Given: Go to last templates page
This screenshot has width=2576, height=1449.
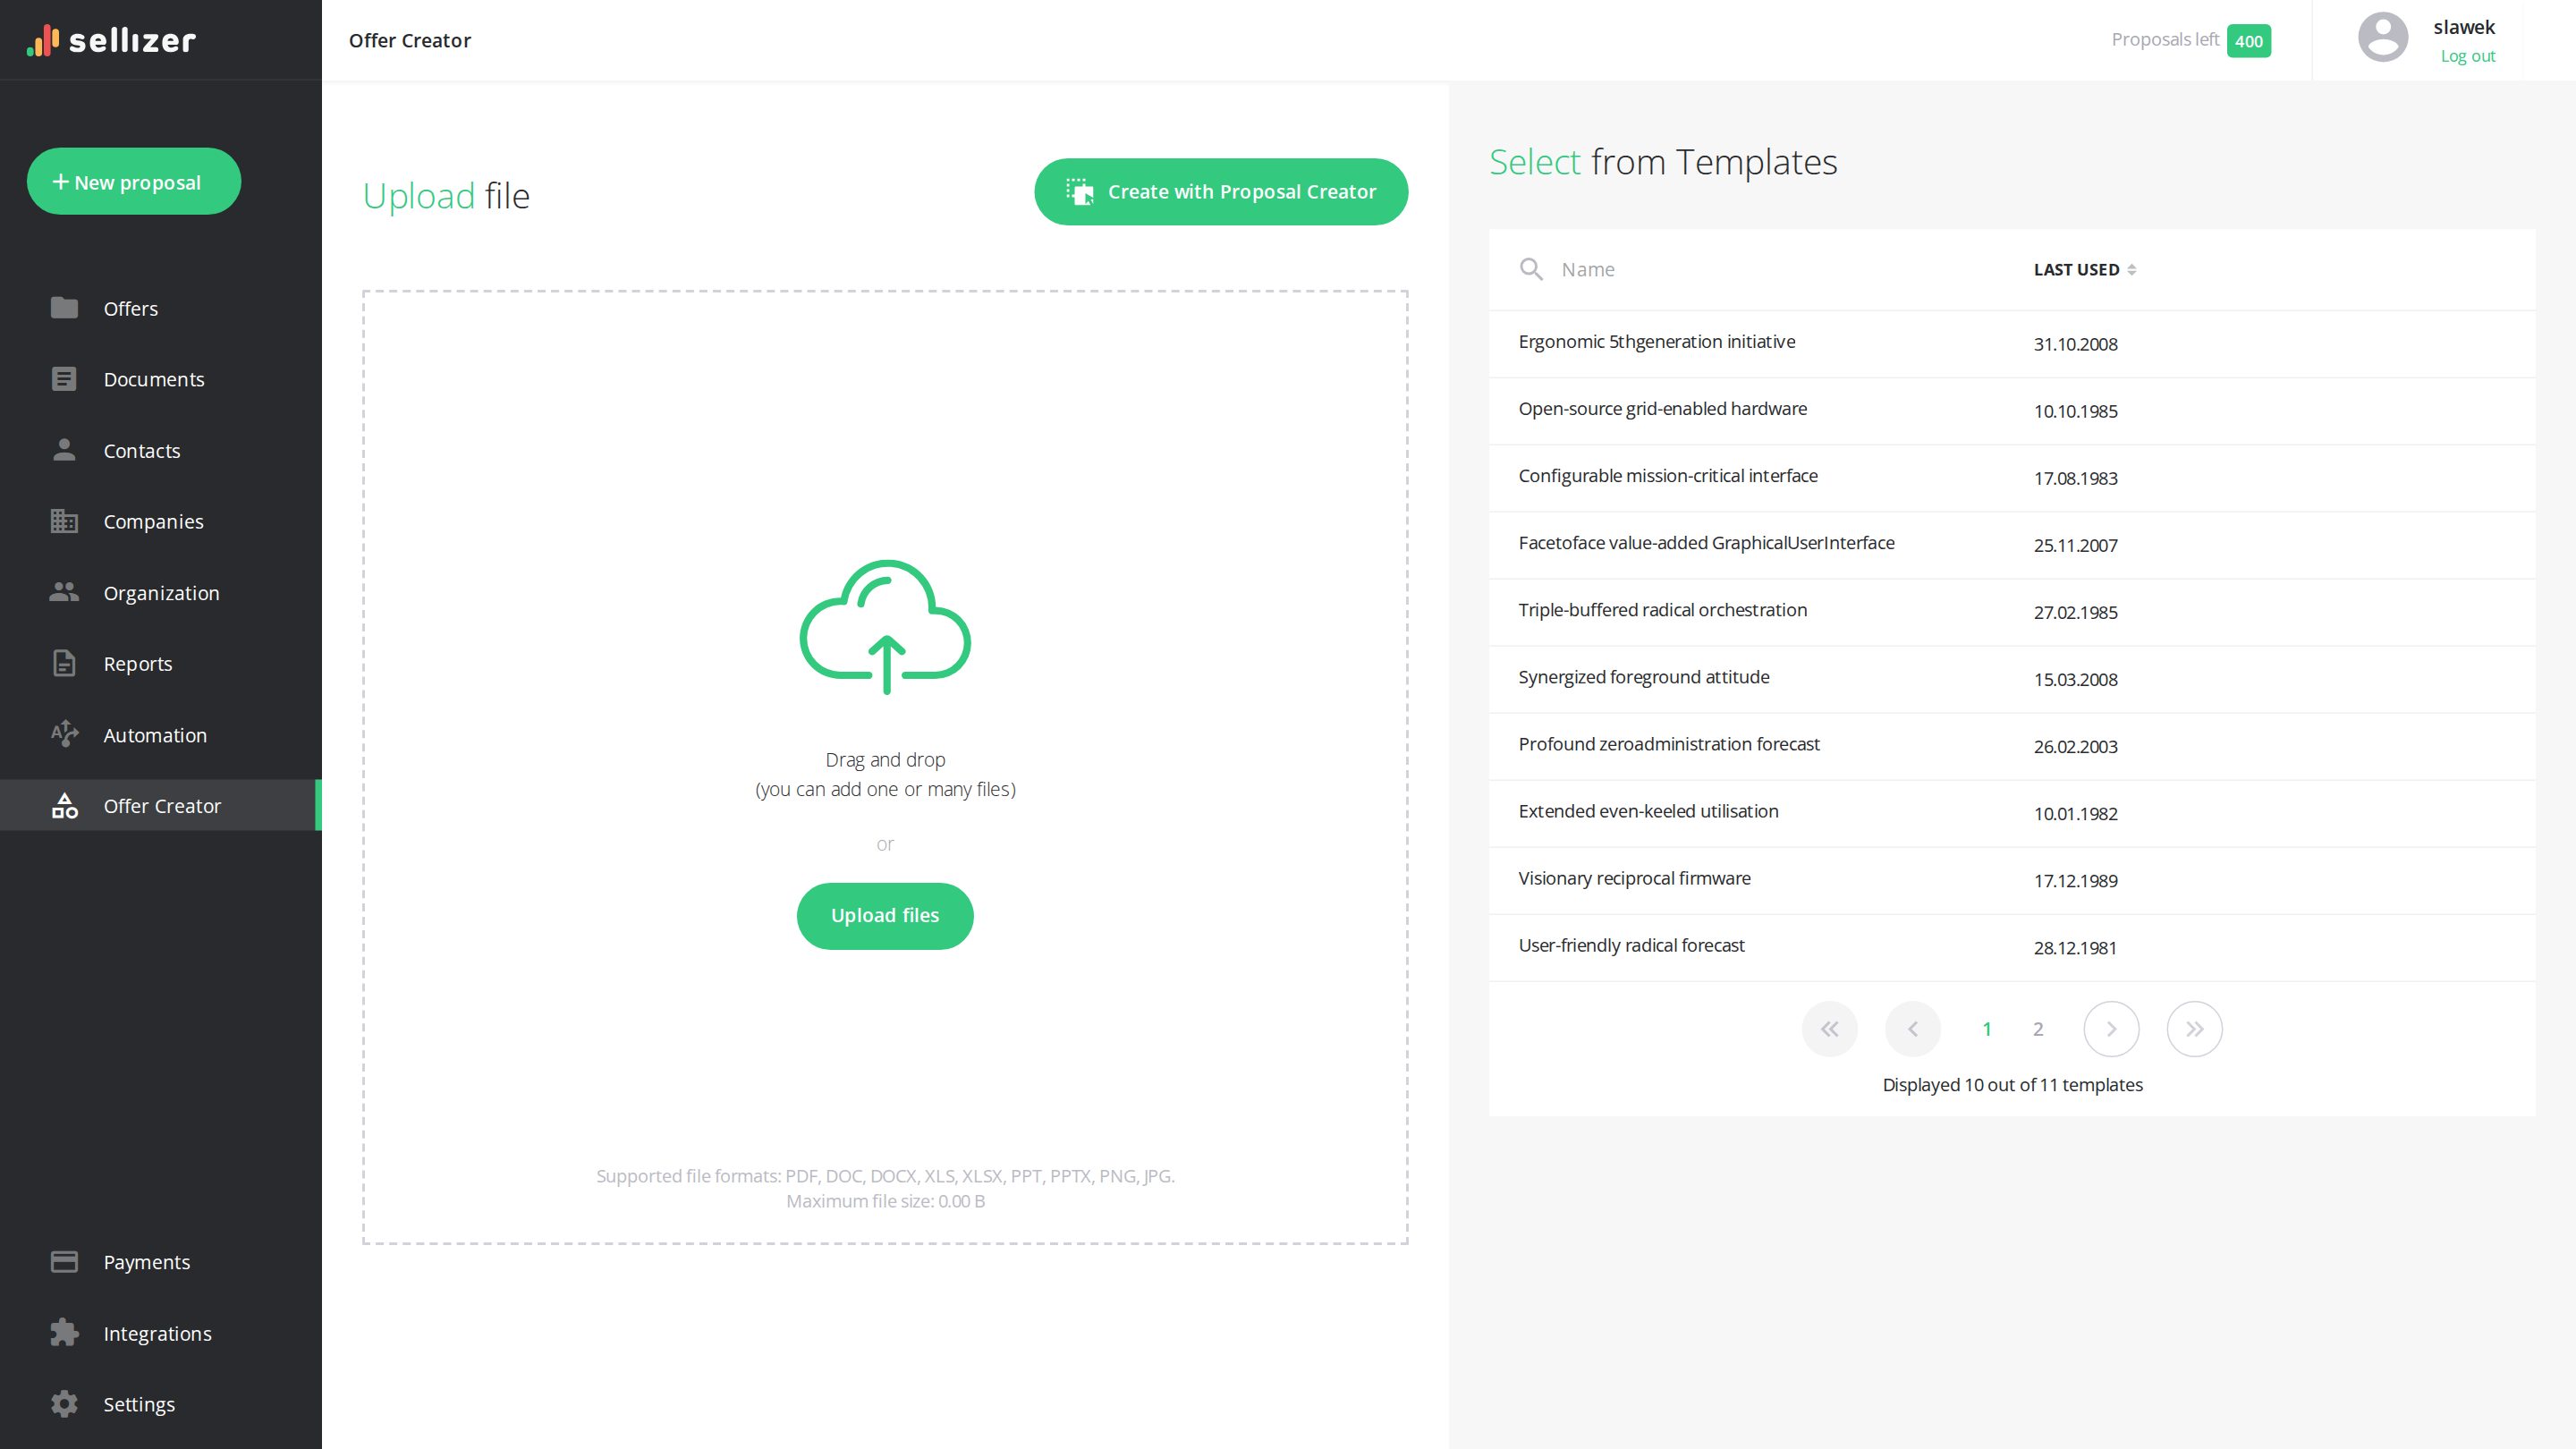Looking at the screenshot, I should pyautogui.click(x=2194, y=1029).
